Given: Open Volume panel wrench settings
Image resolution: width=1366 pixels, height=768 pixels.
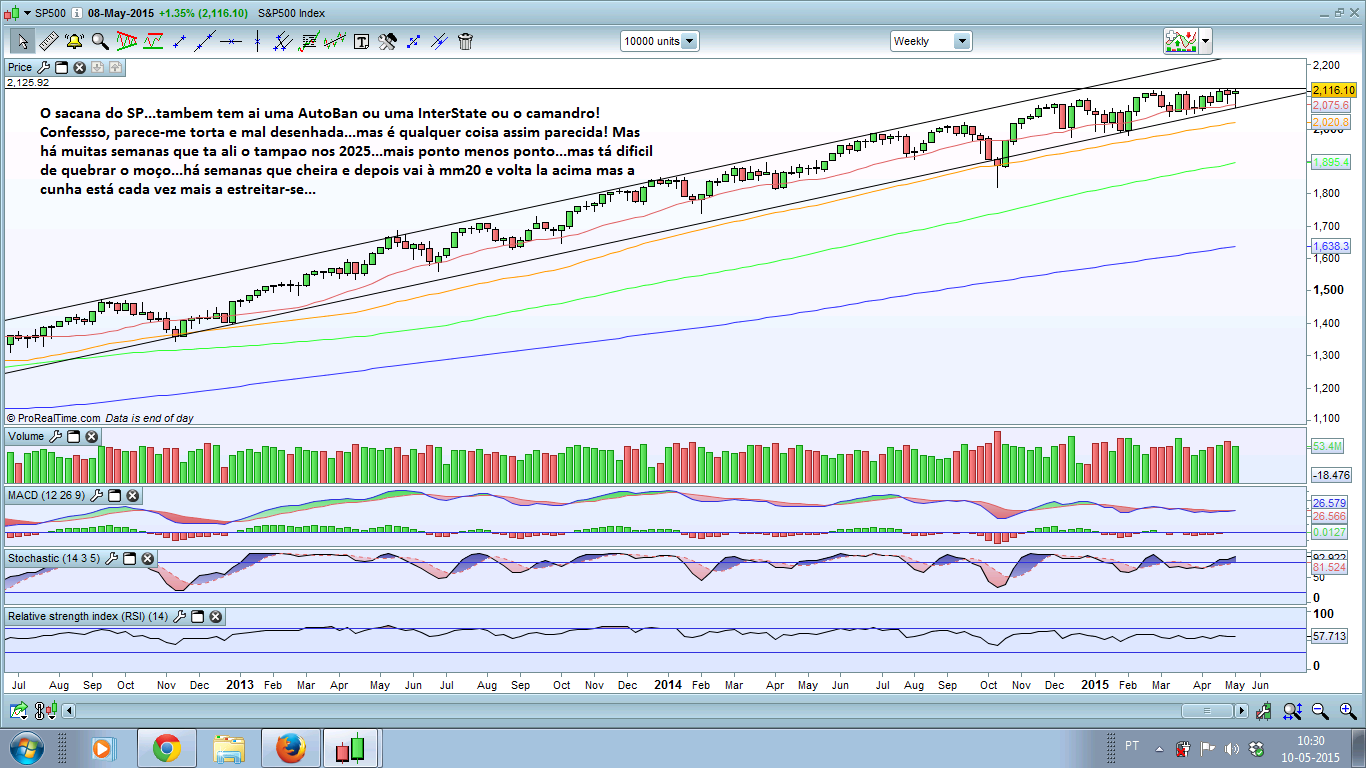Looking at the screenshot, I should click(x=56, y=437).
